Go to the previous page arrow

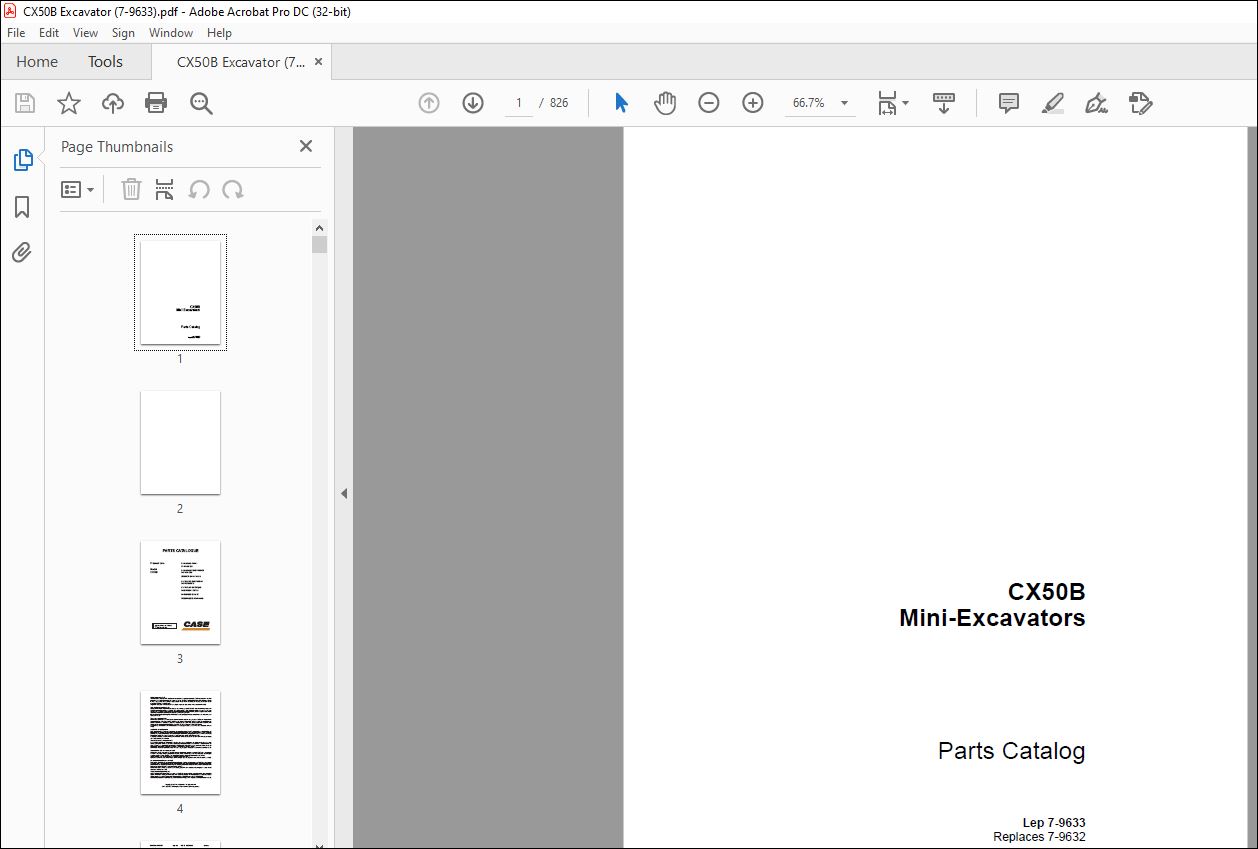pyautogui.click(x=429, y=103)
